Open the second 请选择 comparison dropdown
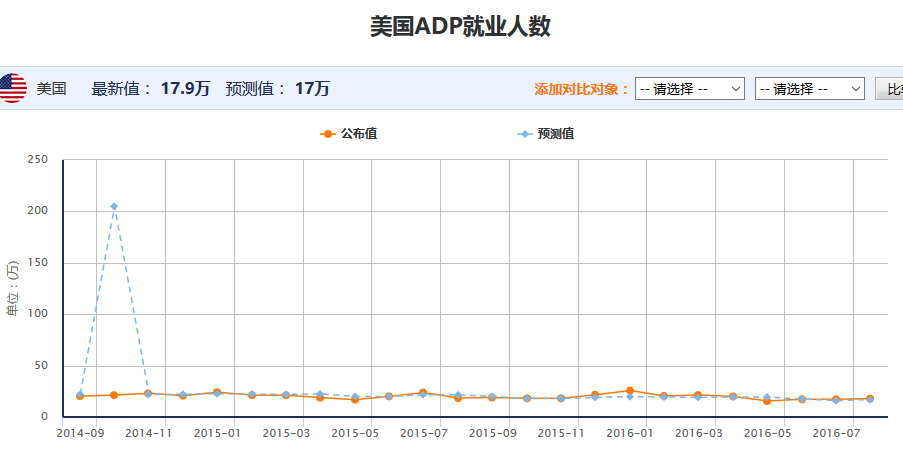Image resolution: width=903 pixels, height=449 pixels. (810, 89)
